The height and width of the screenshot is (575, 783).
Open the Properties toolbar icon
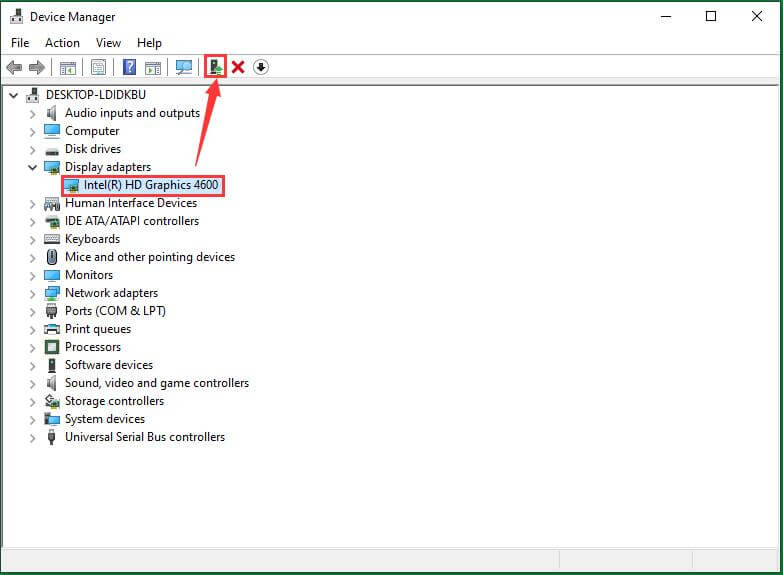(98, 67)
